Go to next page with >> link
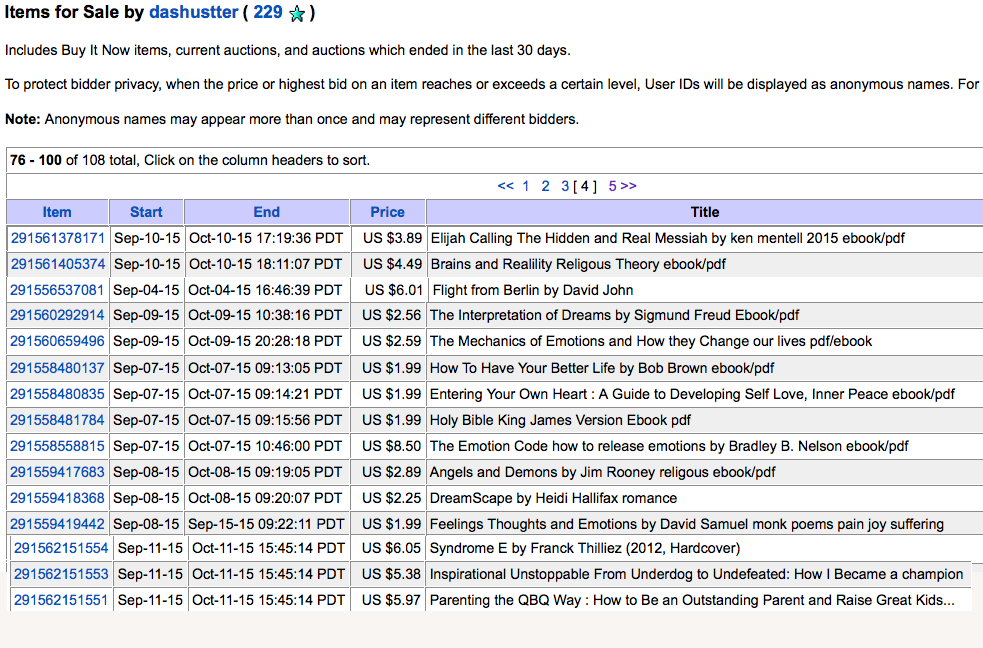The width and height of the screenshot is (983, 648). tap(629, 186)
